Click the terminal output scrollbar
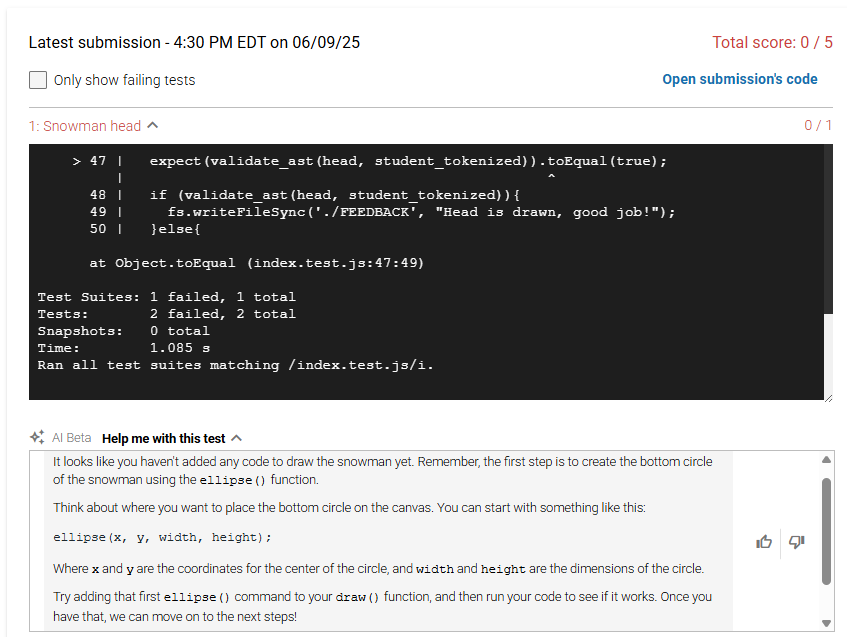This screenshot has height=637, width=847. pyautogui.click(x=829, y=229)
